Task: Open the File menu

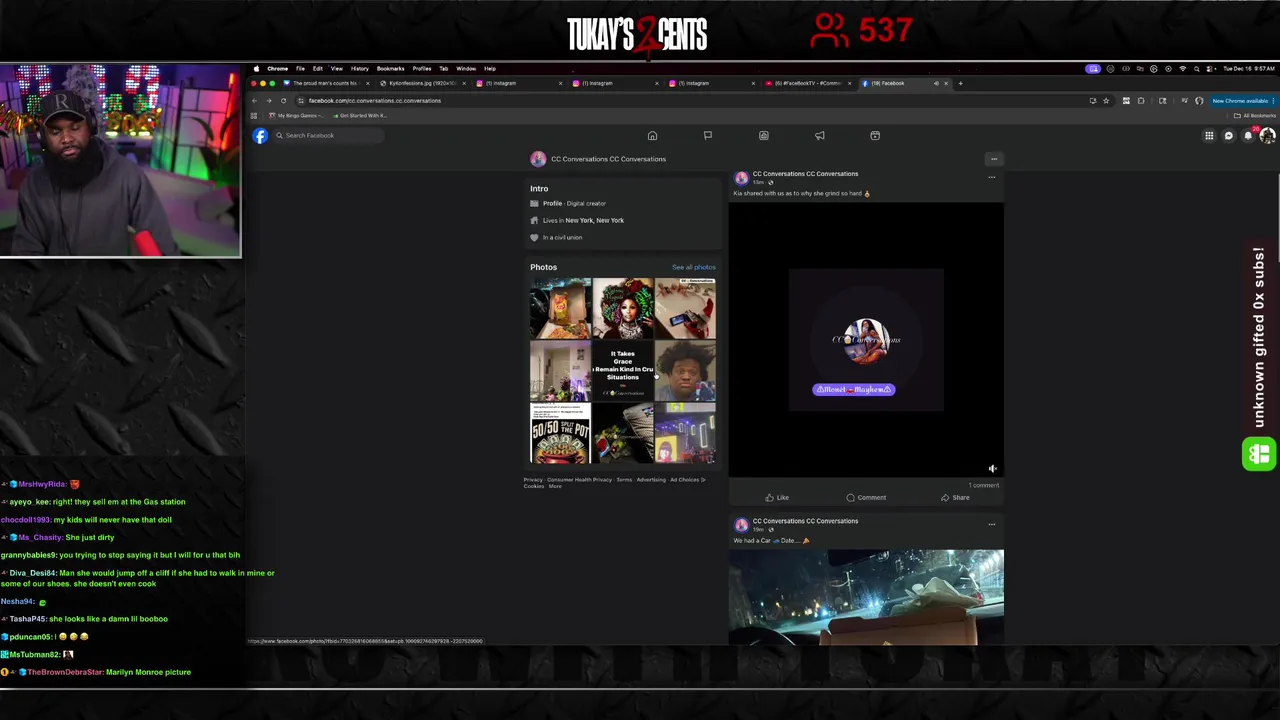Action: tap(300, 69)
